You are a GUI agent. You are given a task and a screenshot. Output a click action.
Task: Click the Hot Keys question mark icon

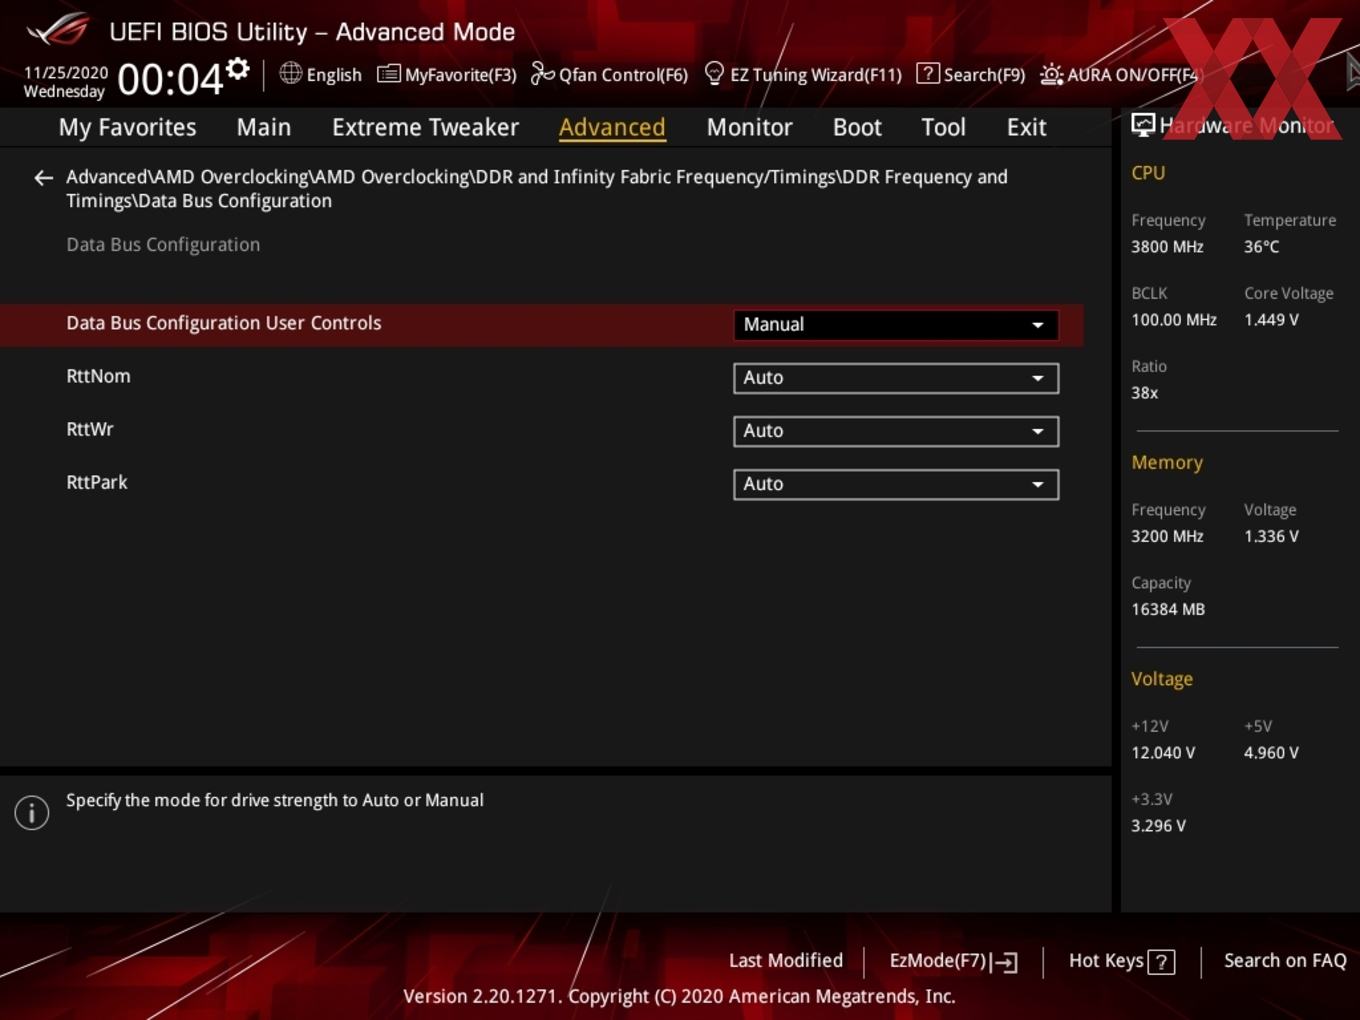tap(1161, 962)
